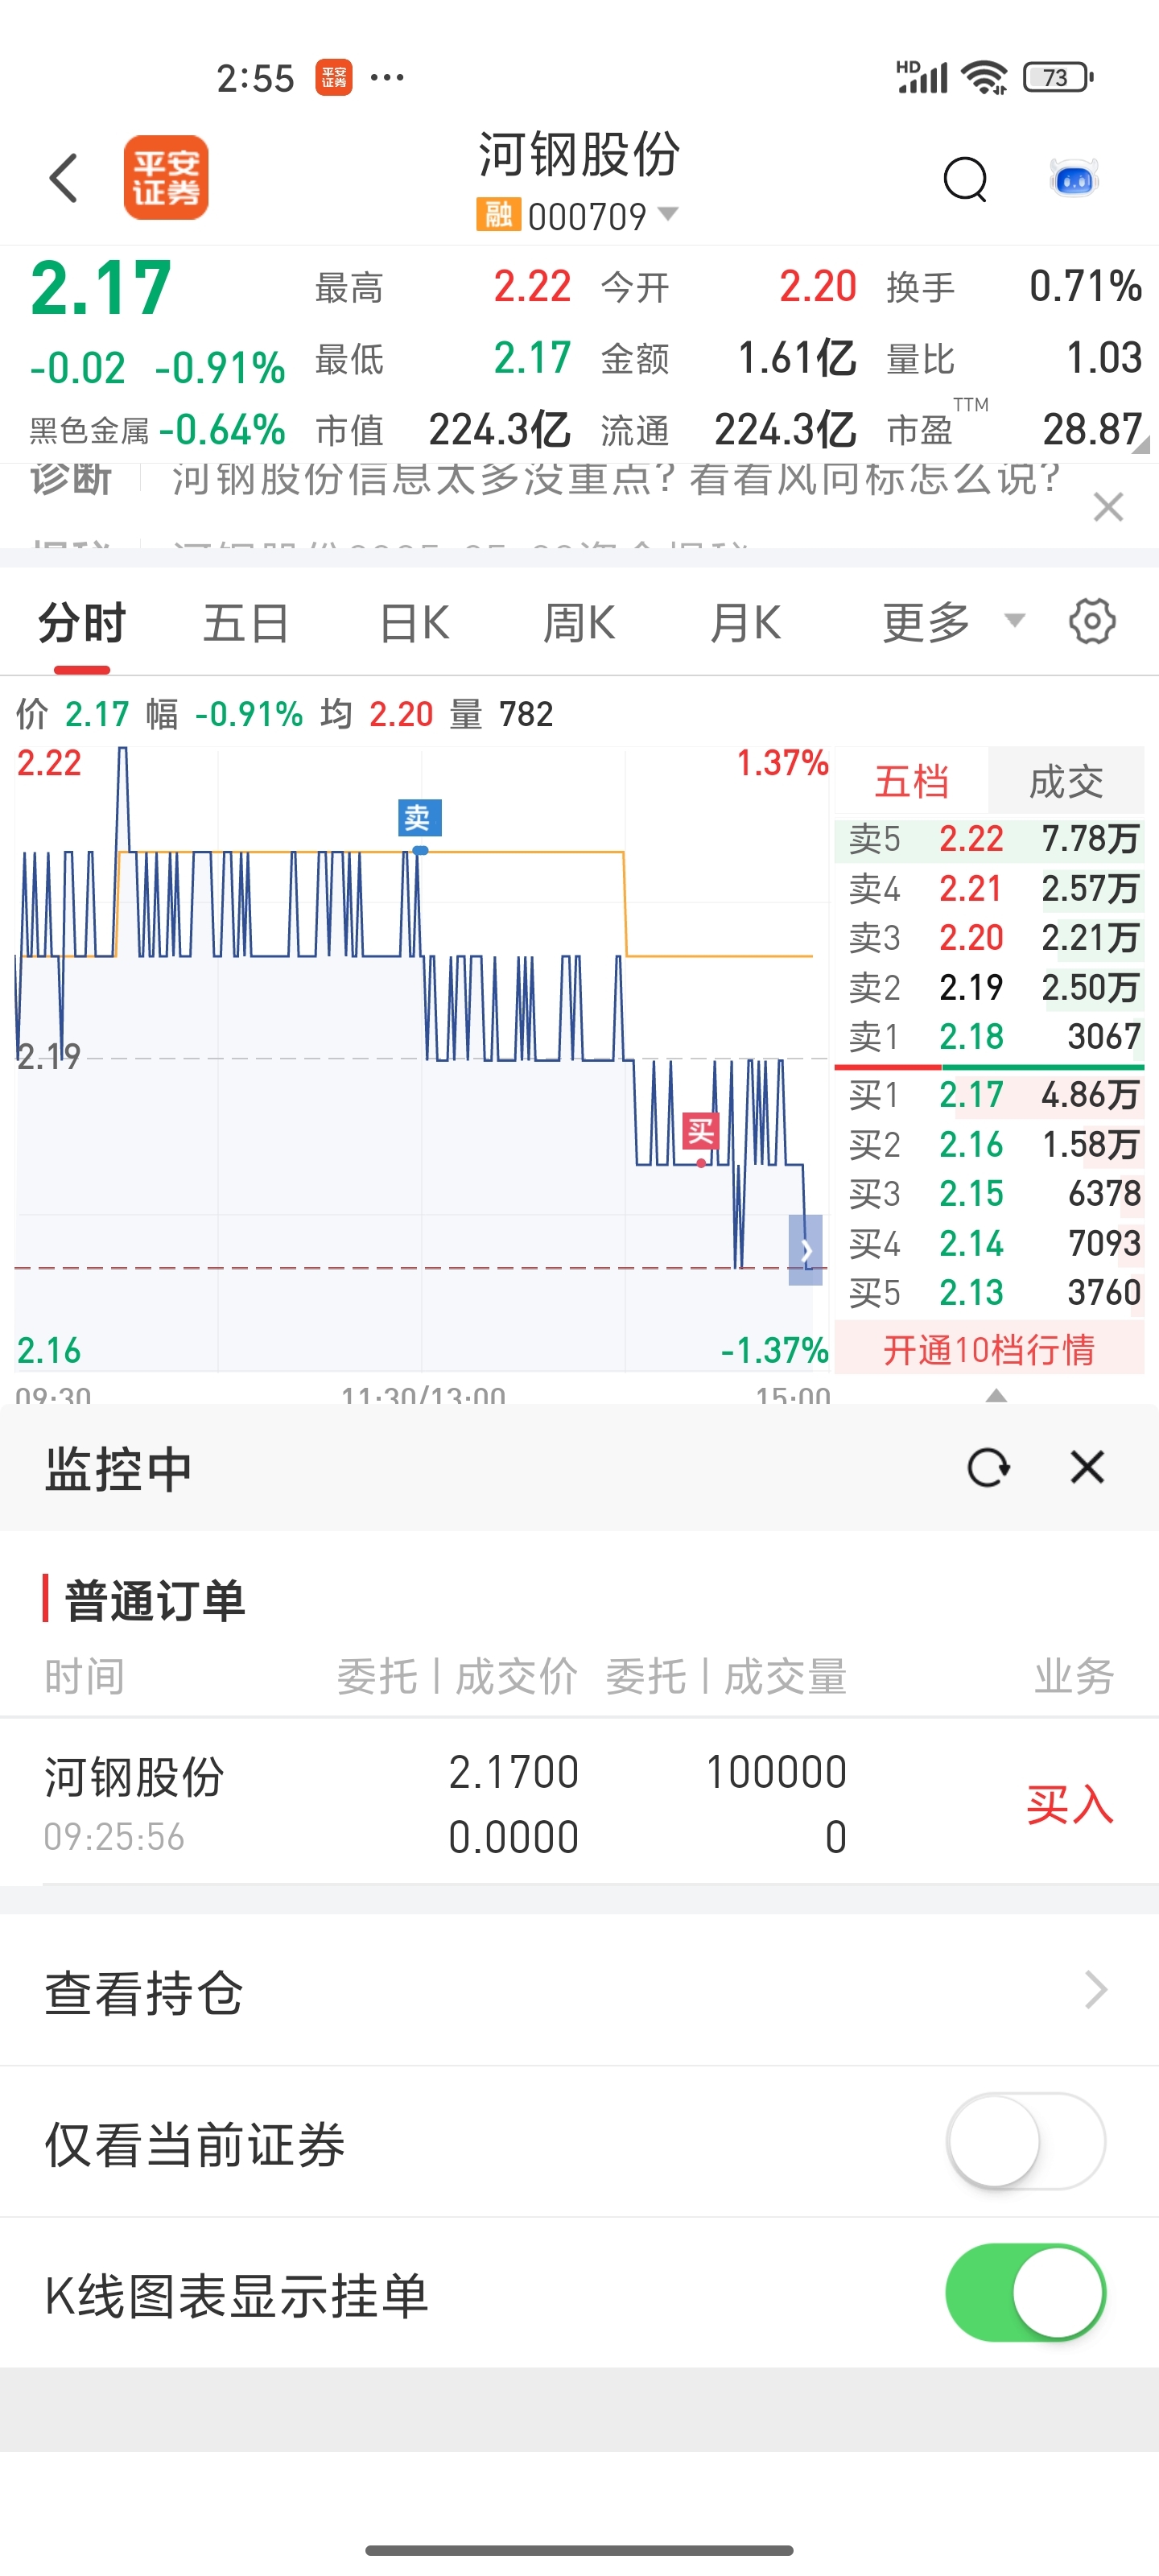Select 卖4 price 2.21 row
The width and height of the screenshot is (1159, 2576).
coord(989,888)
